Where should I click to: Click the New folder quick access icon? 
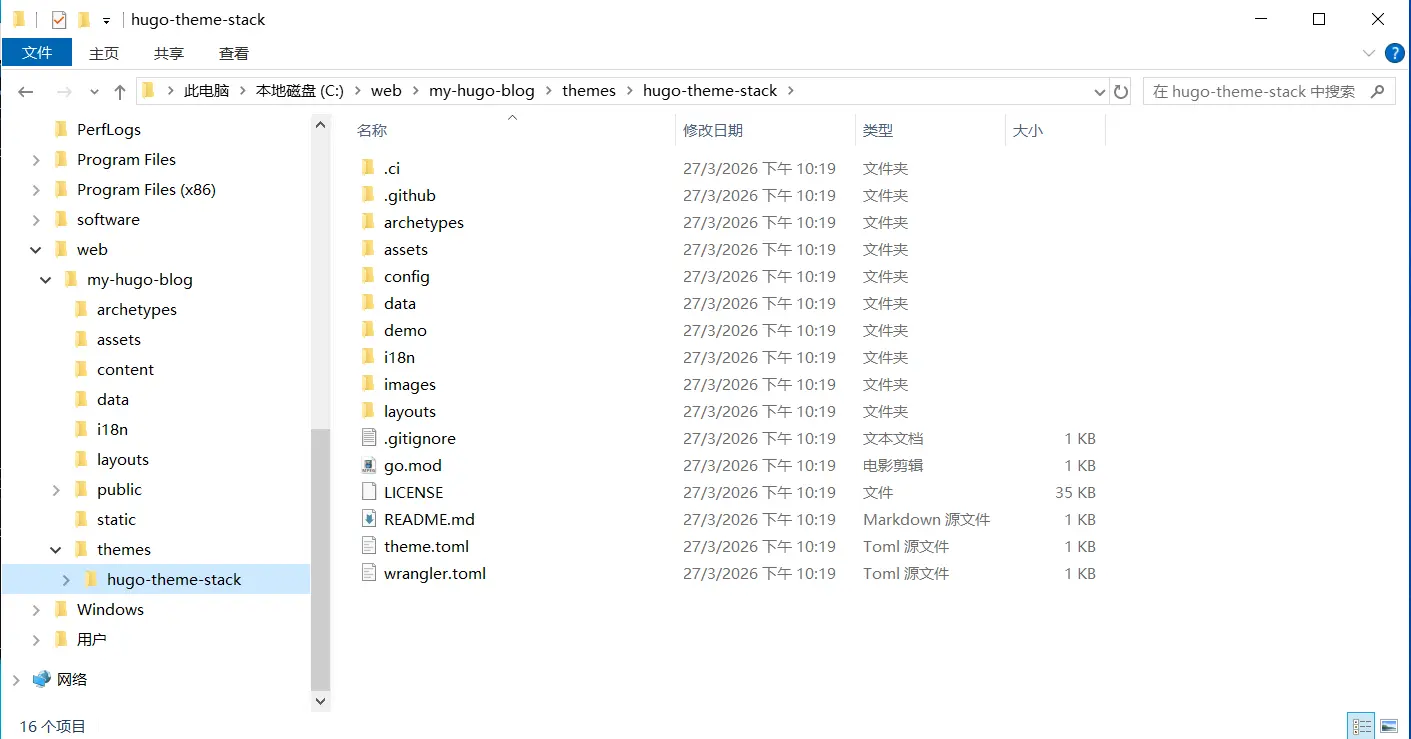pos(84,19)
